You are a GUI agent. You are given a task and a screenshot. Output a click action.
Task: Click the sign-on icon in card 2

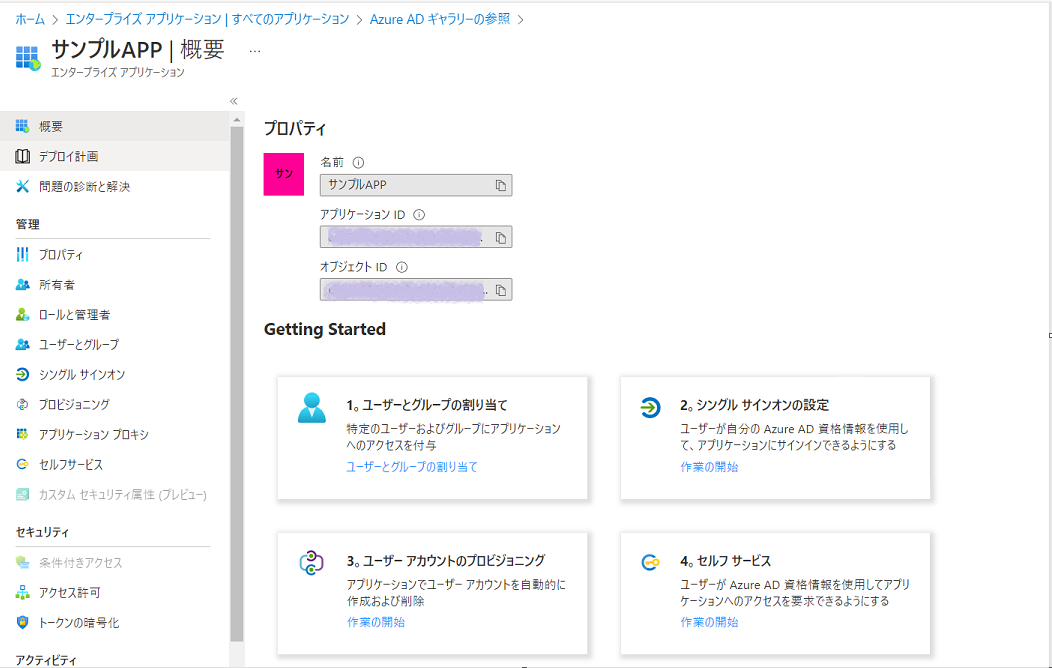tap(650, 407)
